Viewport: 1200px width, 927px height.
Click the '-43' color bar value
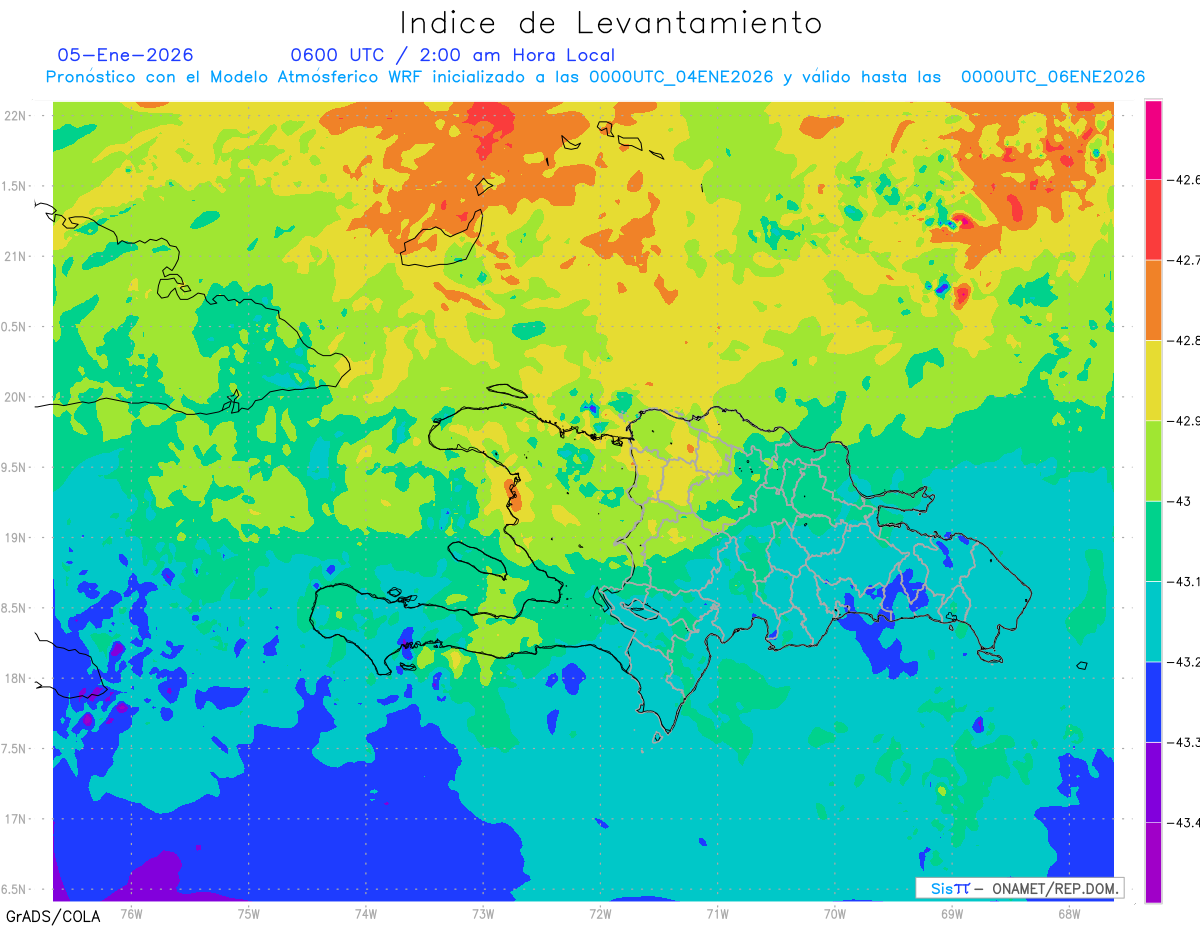pos(1179,501)
